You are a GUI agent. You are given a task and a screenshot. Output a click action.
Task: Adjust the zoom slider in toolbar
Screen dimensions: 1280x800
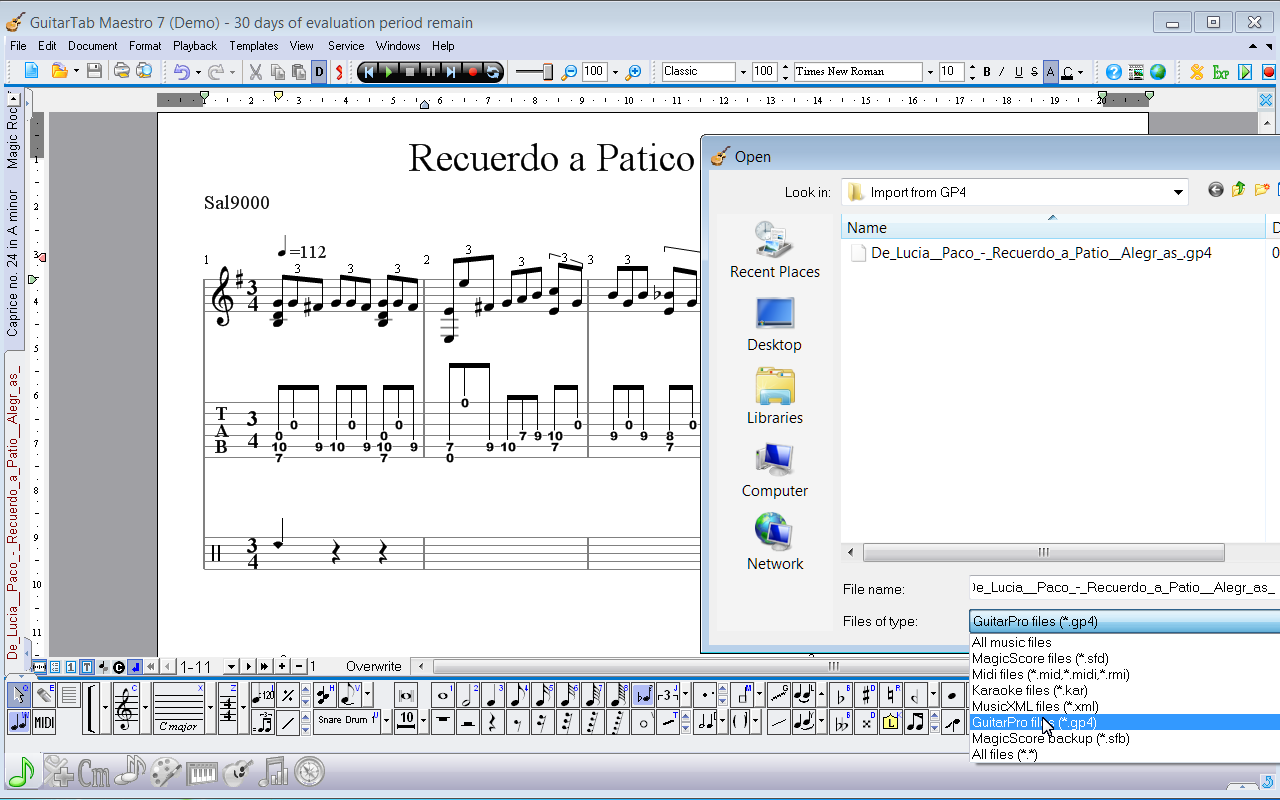(534, 71)
